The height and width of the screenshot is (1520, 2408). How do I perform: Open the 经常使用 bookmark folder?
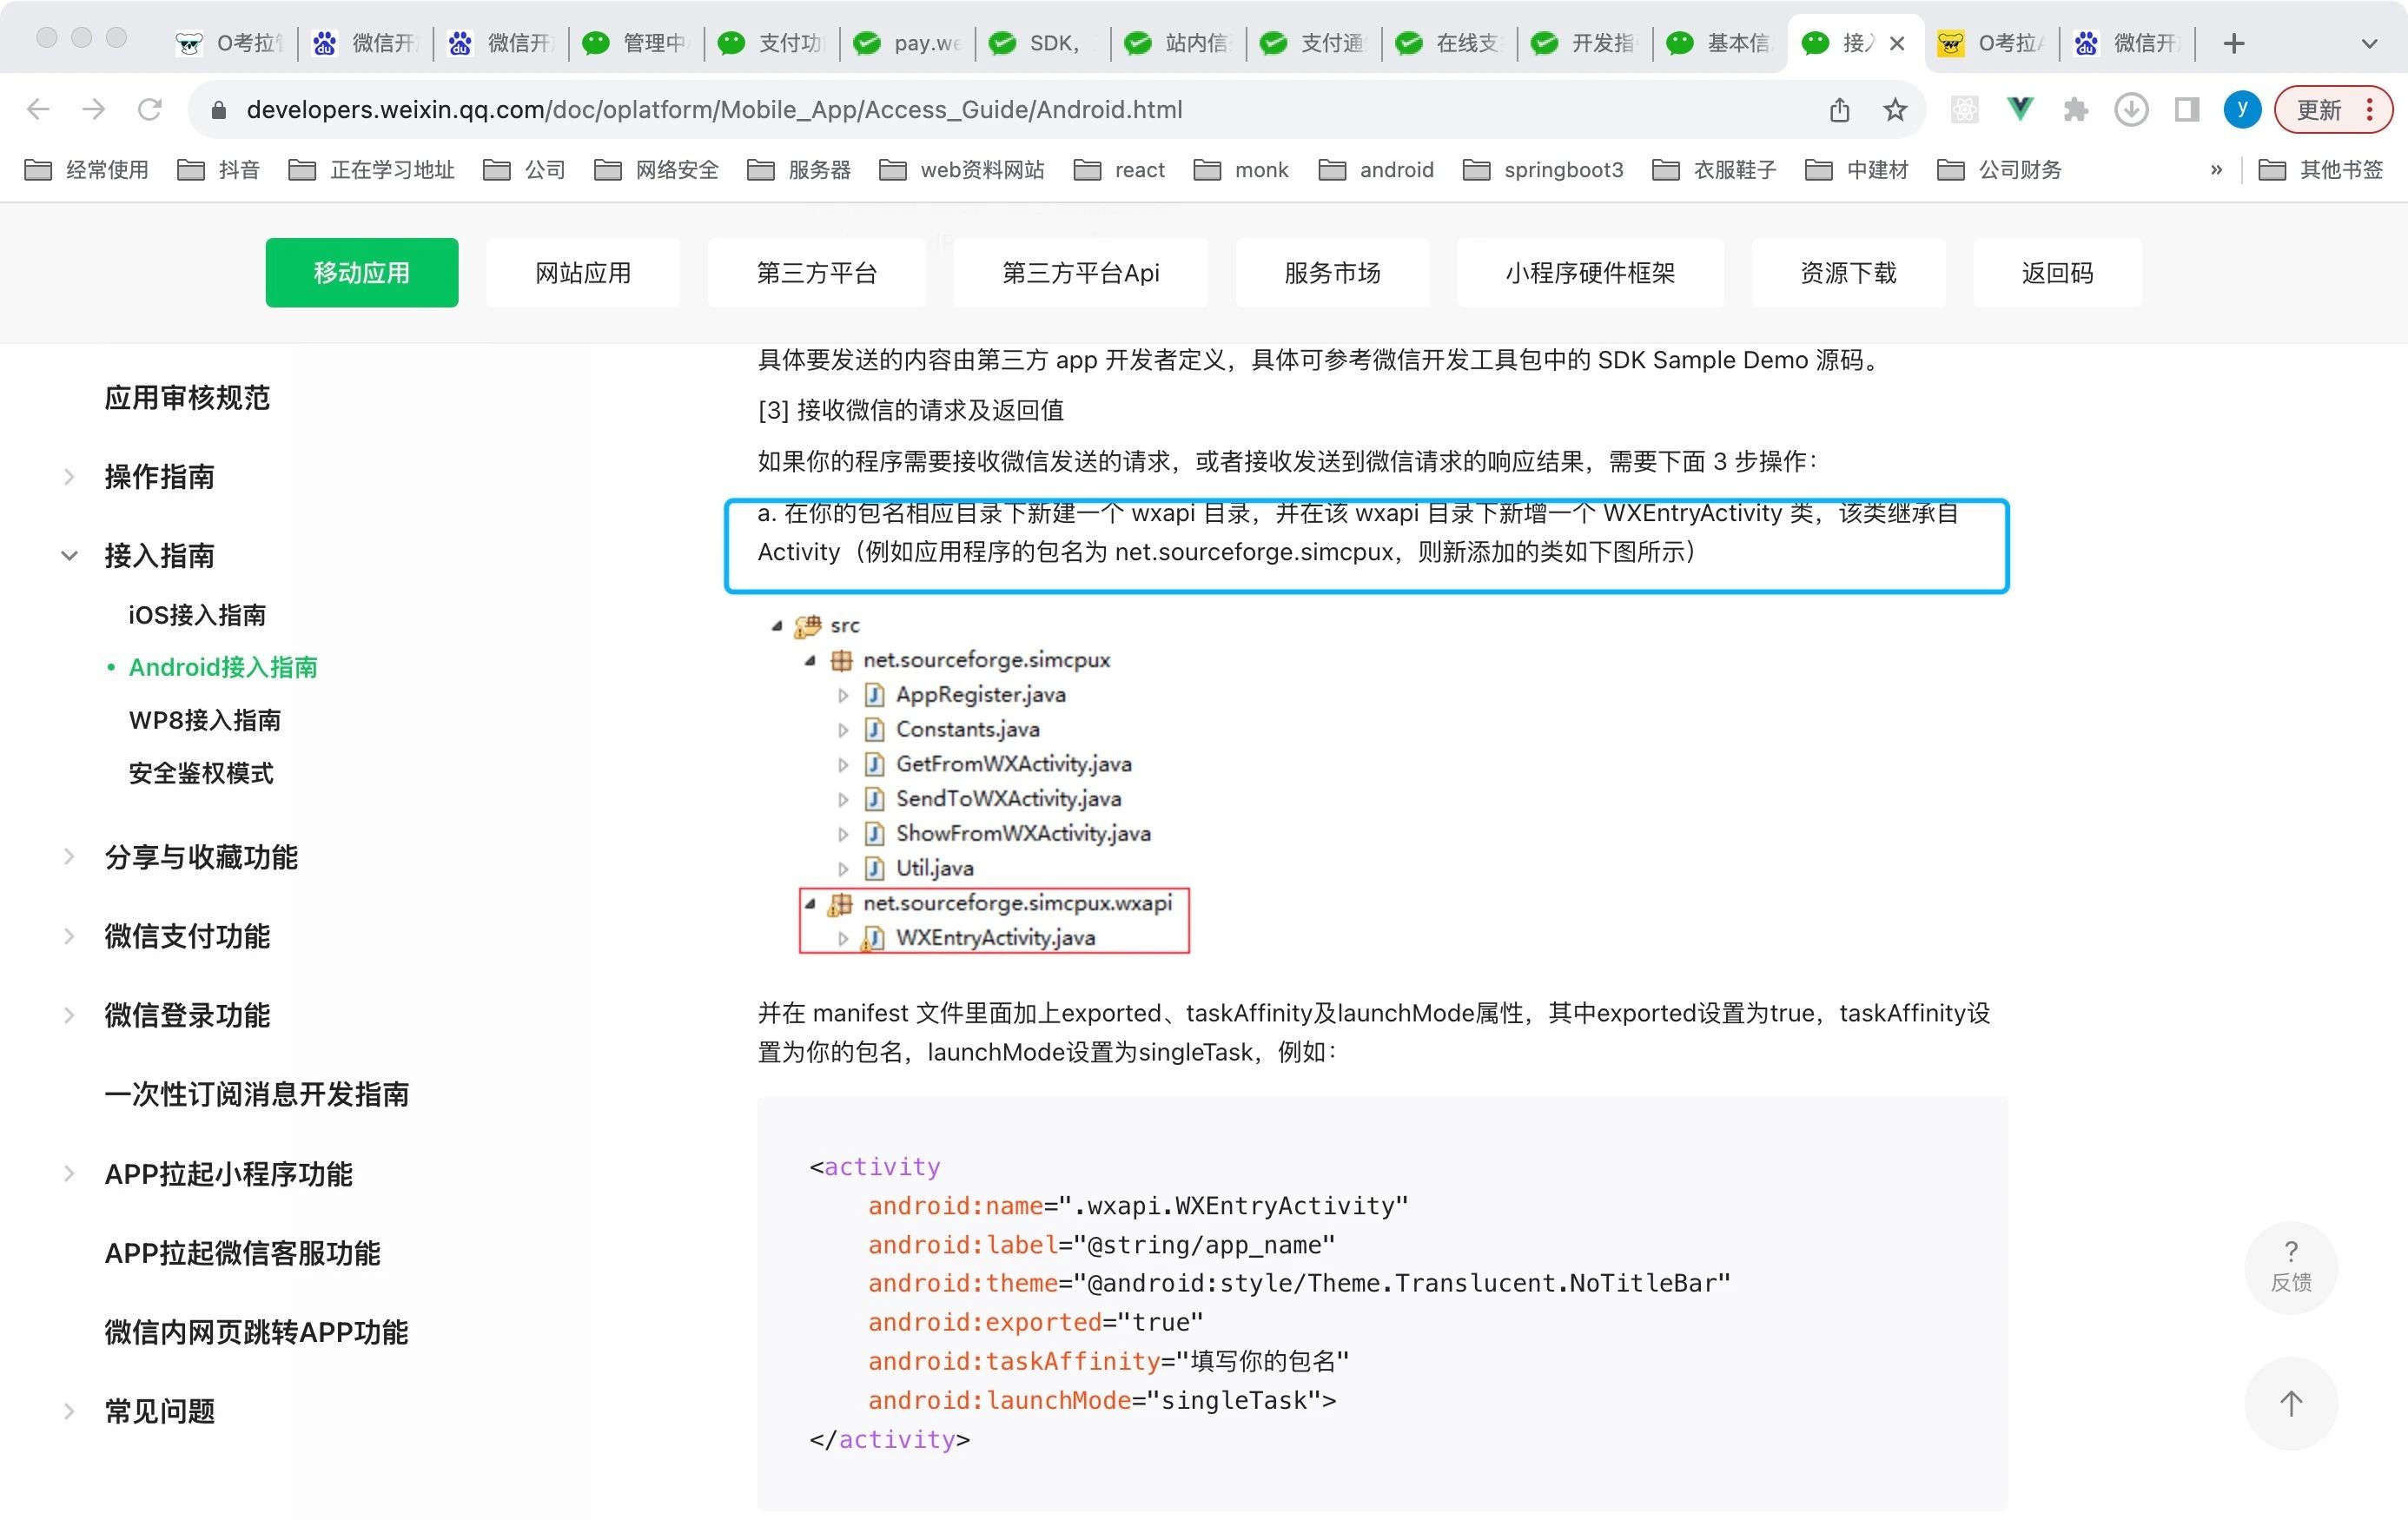(86, 169)
